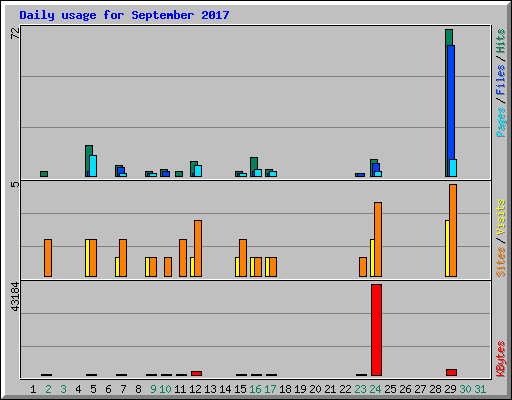Click the green day 23 axis label
The image size is (512, 400).
tap(360, 389)
